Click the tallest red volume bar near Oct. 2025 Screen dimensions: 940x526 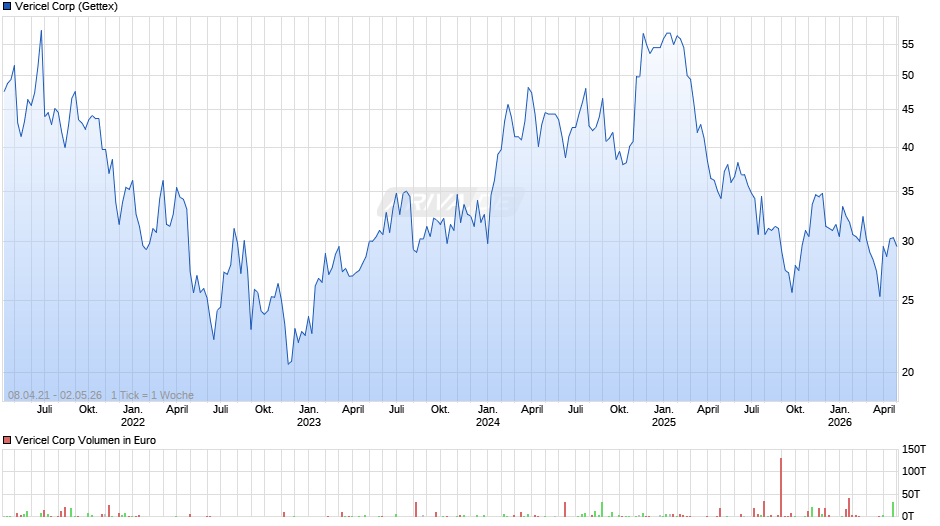point(781,487)
